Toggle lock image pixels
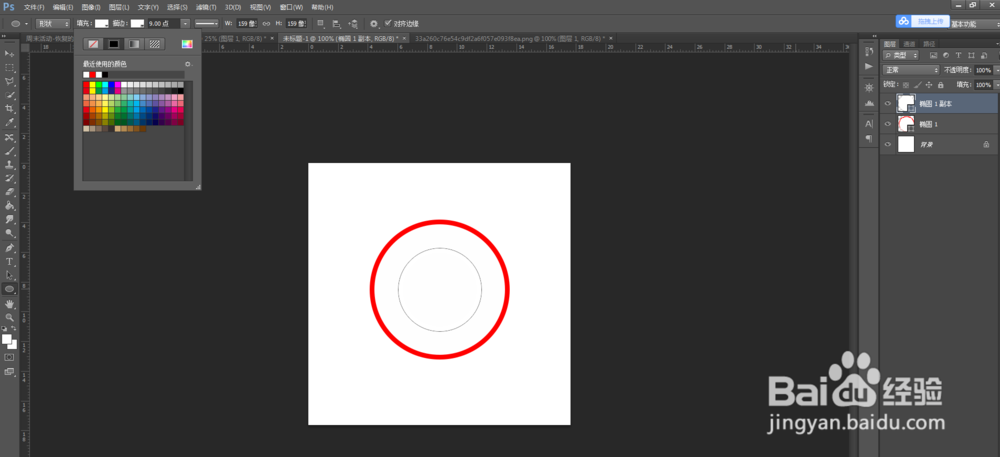This screenshot has width=1000, height=457. (918, 84)
